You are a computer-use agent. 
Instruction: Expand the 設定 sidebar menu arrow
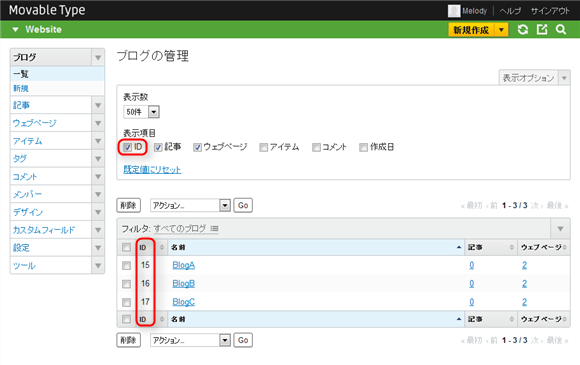[98, 247]
